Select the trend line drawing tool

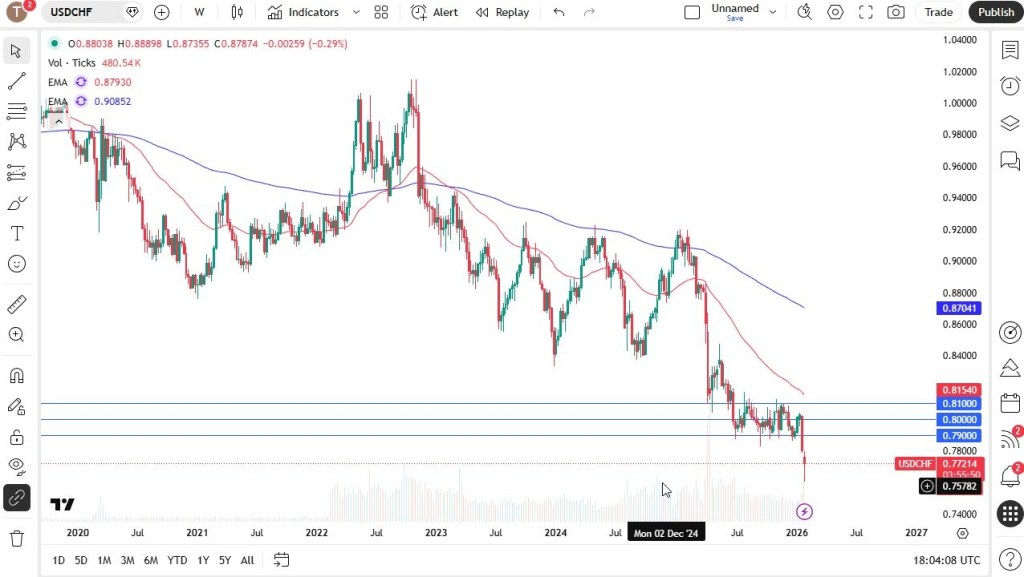click(x=17, y=81)
